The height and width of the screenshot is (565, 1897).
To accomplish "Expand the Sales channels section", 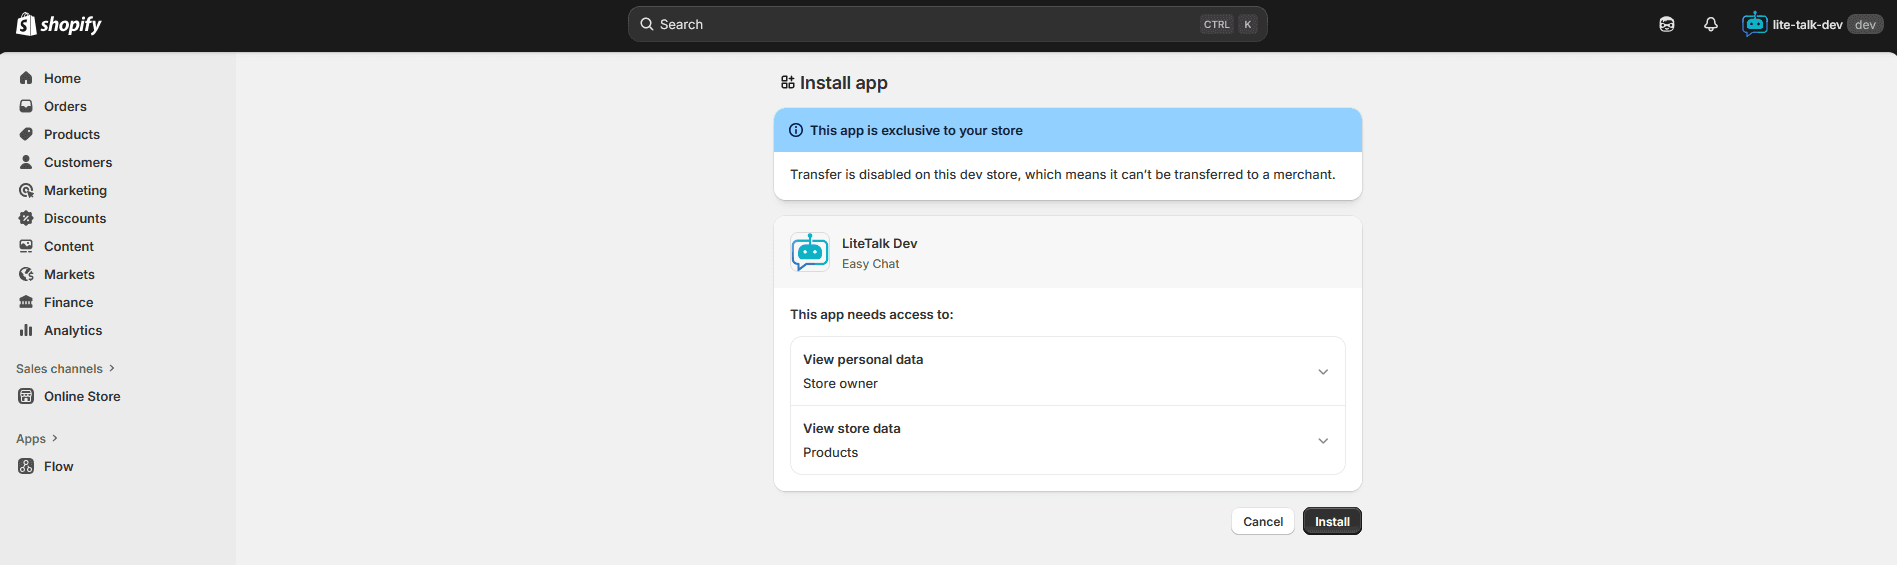I will coord(66,369).
